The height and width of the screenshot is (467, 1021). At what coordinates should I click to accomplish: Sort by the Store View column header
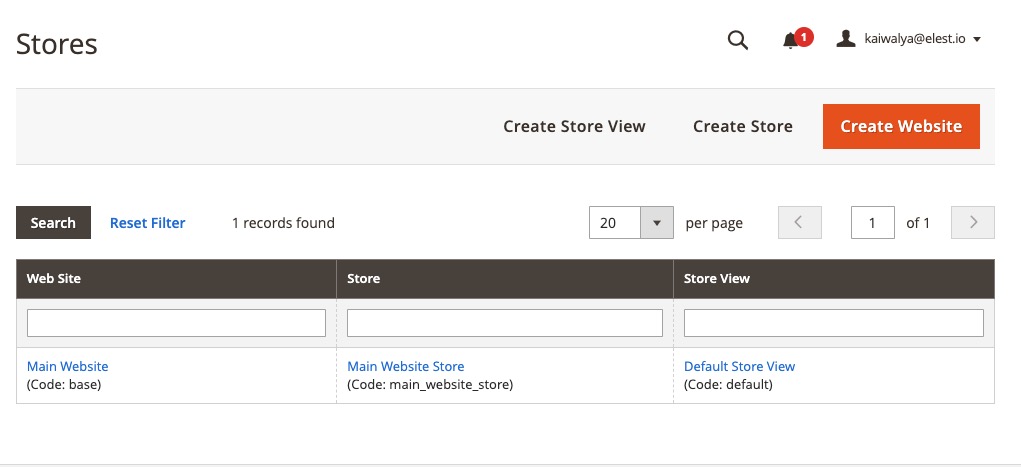[834, 279]
